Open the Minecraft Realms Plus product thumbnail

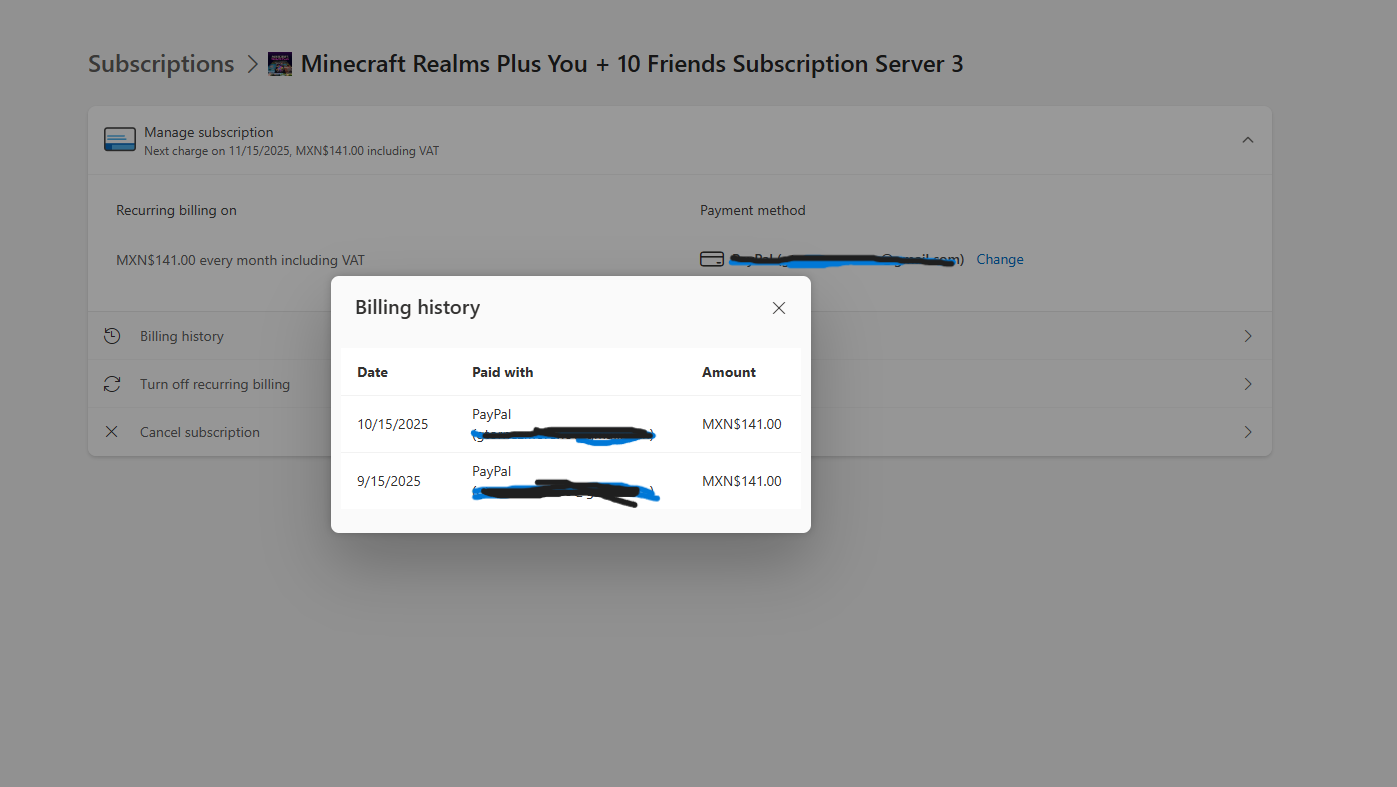(280, 64)
